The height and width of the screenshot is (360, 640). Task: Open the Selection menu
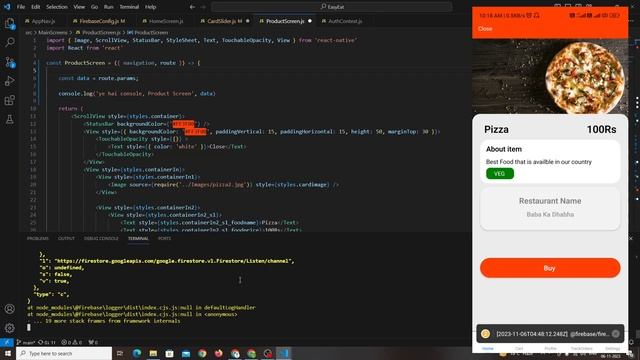(x=57, y=7)
